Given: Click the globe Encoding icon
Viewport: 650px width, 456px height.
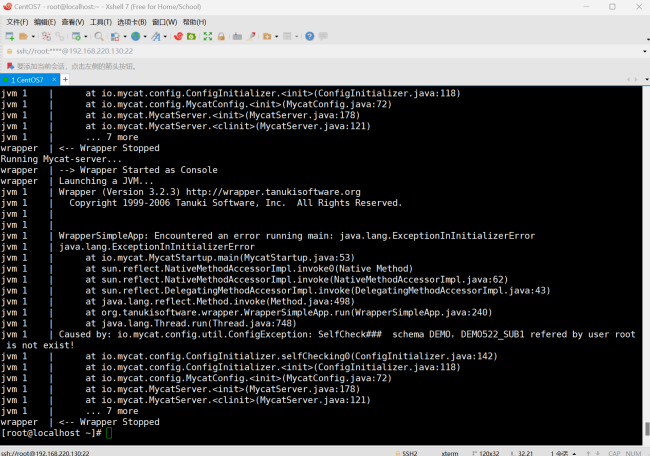Looking at the screenshot, I should click(x=136, y=36).
